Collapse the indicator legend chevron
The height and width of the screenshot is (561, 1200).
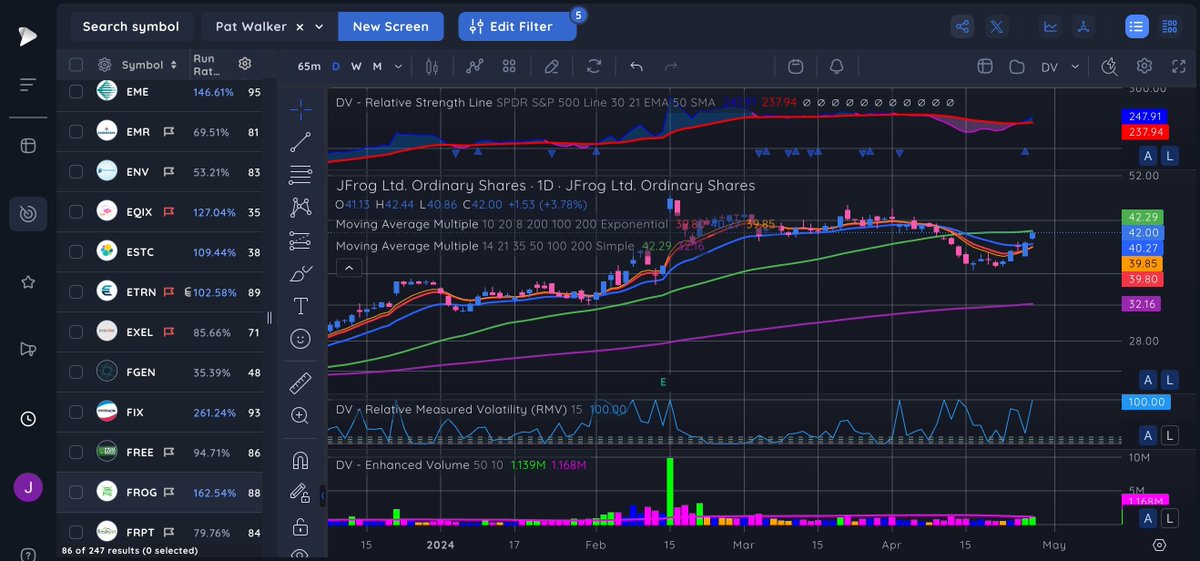pyautogui.click(x=347, y=267)
